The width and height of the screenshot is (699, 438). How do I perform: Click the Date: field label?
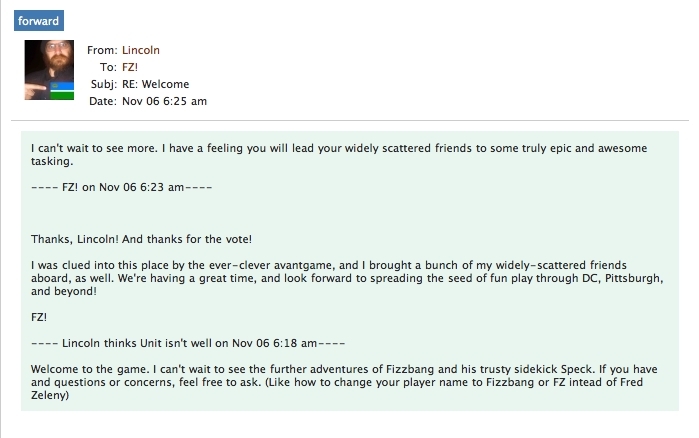click(103, 101)
